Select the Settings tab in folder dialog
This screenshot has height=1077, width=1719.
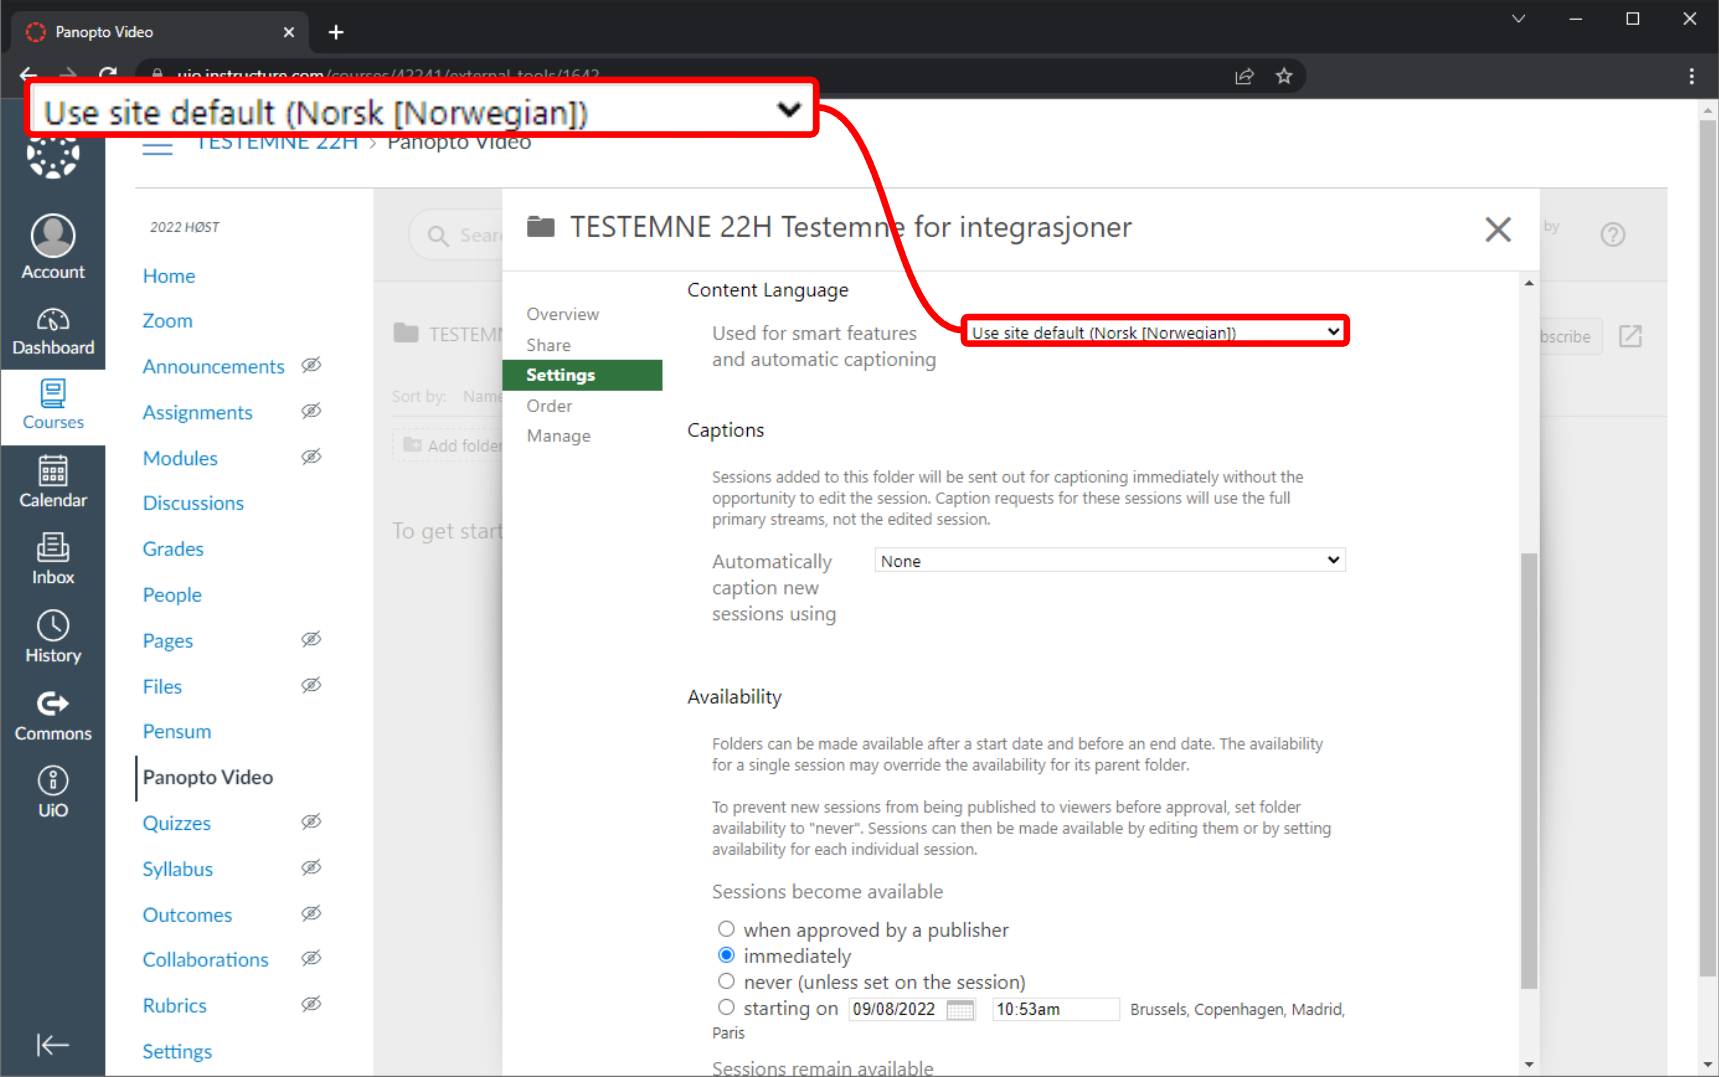(582, 375)
